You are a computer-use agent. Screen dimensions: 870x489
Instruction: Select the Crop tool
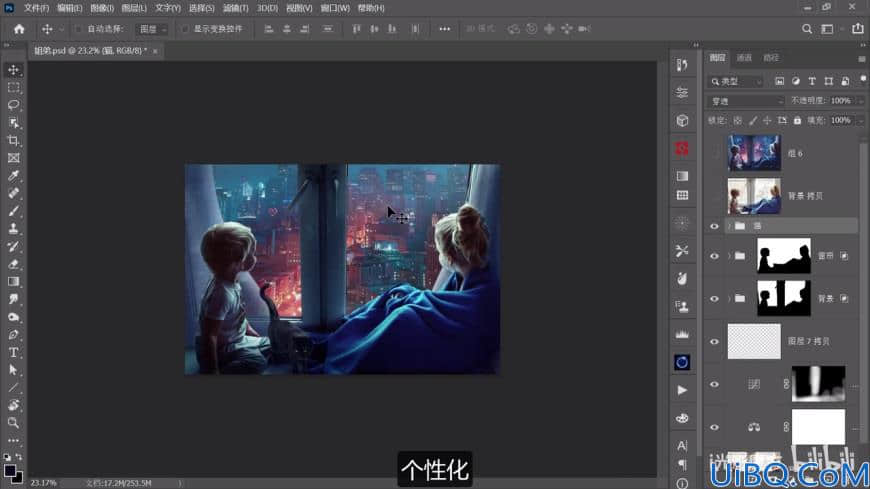[x=13, y=140]
